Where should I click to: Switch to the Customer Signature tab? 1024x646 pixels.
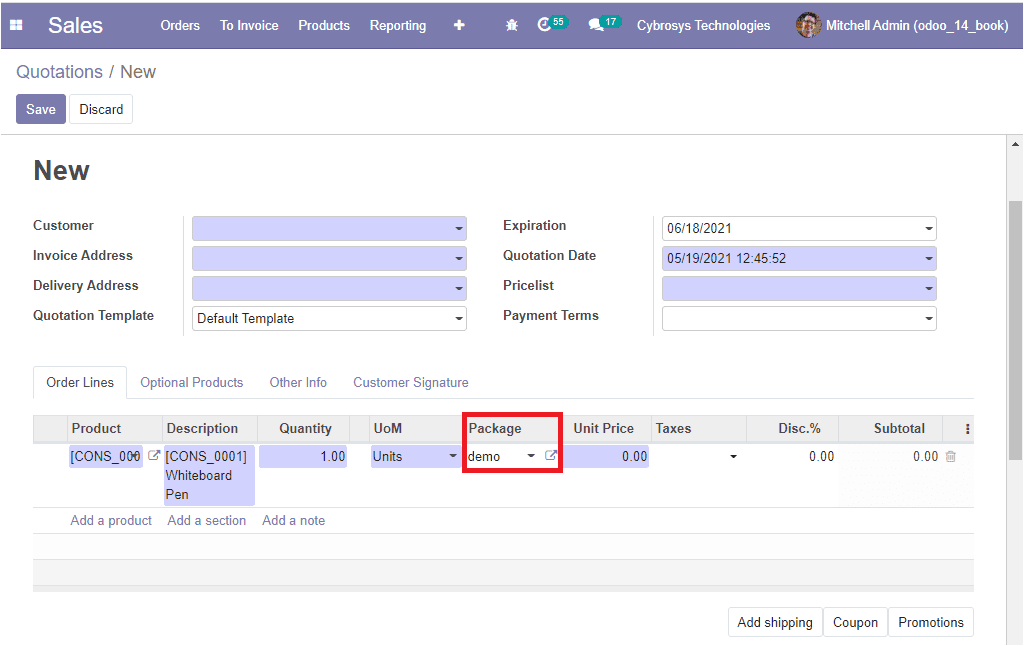pyautogui.click(x=411, y=382)
